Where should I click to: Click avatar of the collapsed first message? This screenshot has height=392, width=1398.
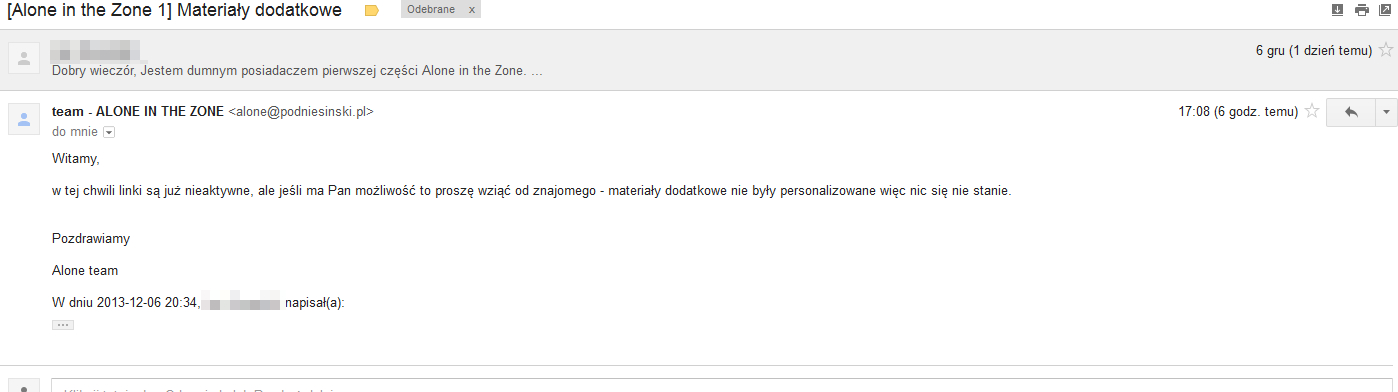coord(23,59)
